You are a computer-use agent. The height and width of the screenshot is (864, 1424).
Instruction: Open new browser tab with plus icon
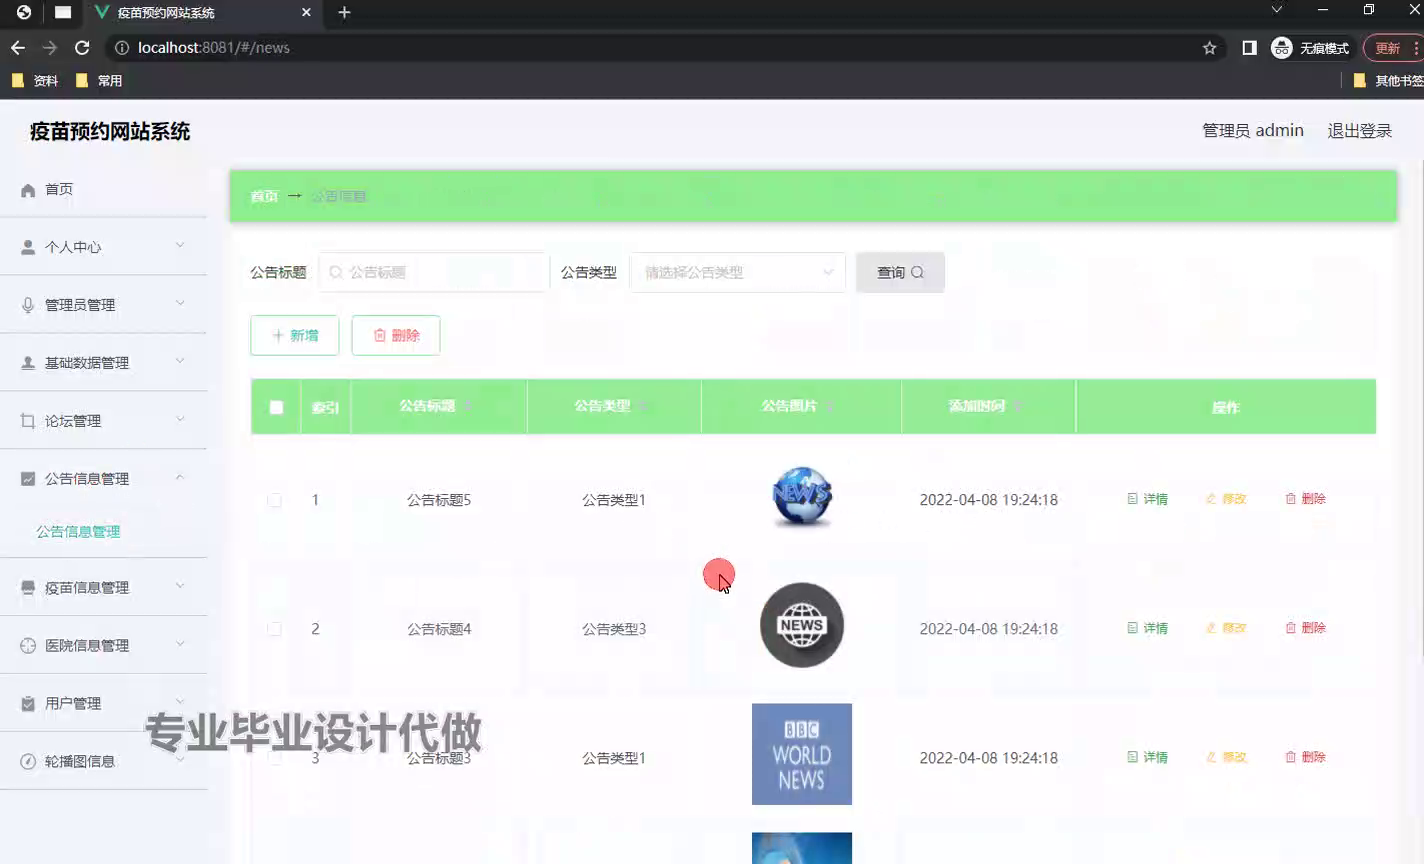tap(344, 12)
